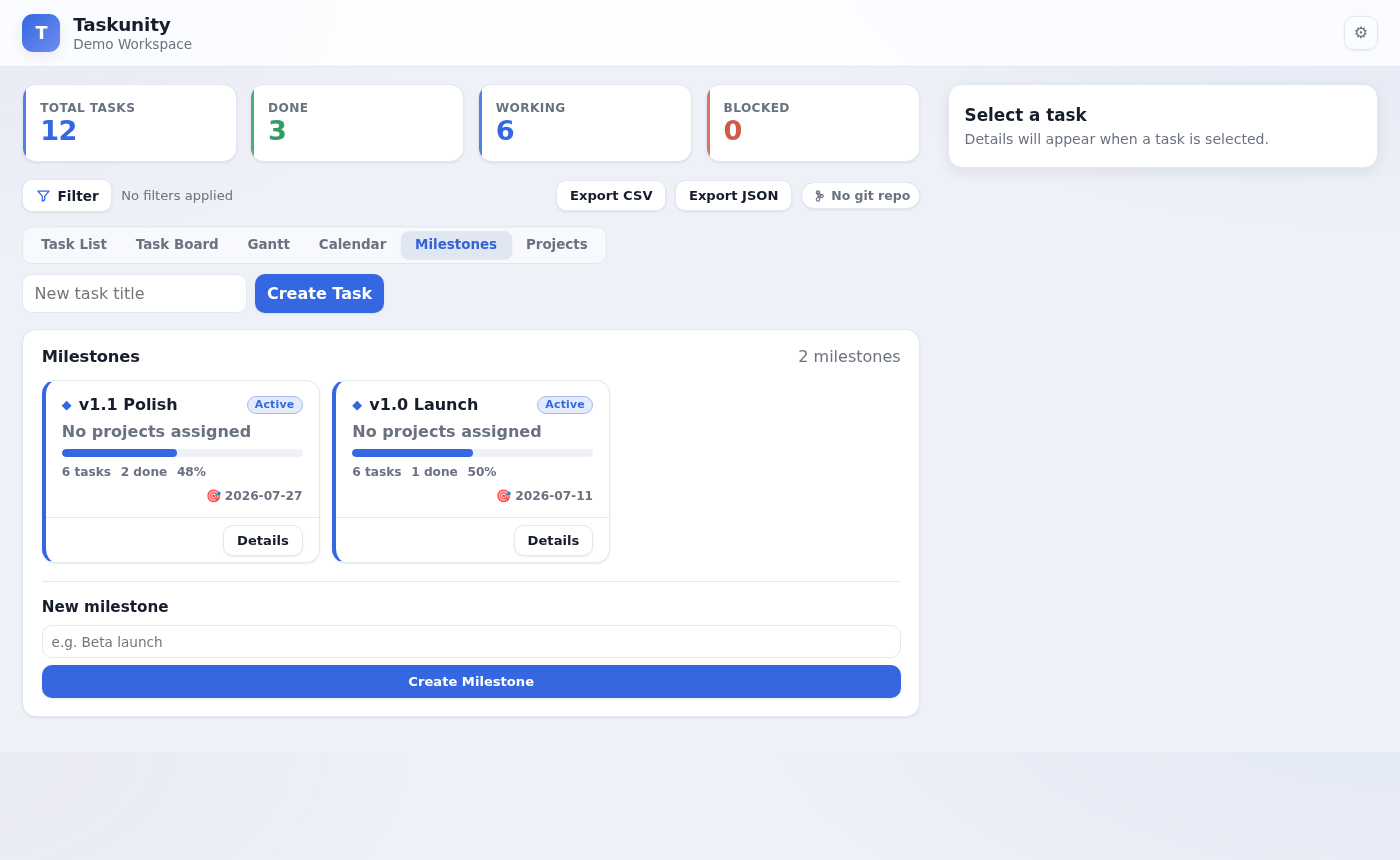Click the Working stat card
Viewport: 1400px width, 860px height.
585,123
